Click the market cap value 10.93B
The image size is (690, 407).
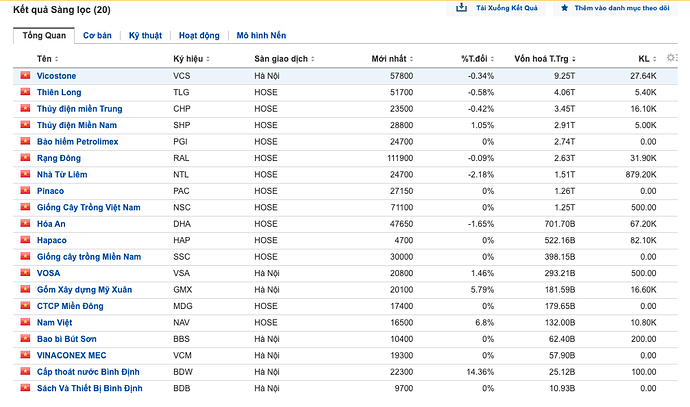(x=562, y=388)
